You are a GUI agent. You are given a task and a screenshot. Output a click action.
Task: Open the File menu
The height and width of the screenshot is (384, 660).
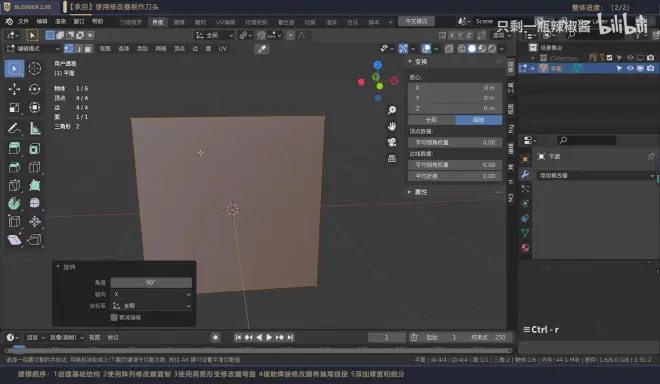click(23, 21)
